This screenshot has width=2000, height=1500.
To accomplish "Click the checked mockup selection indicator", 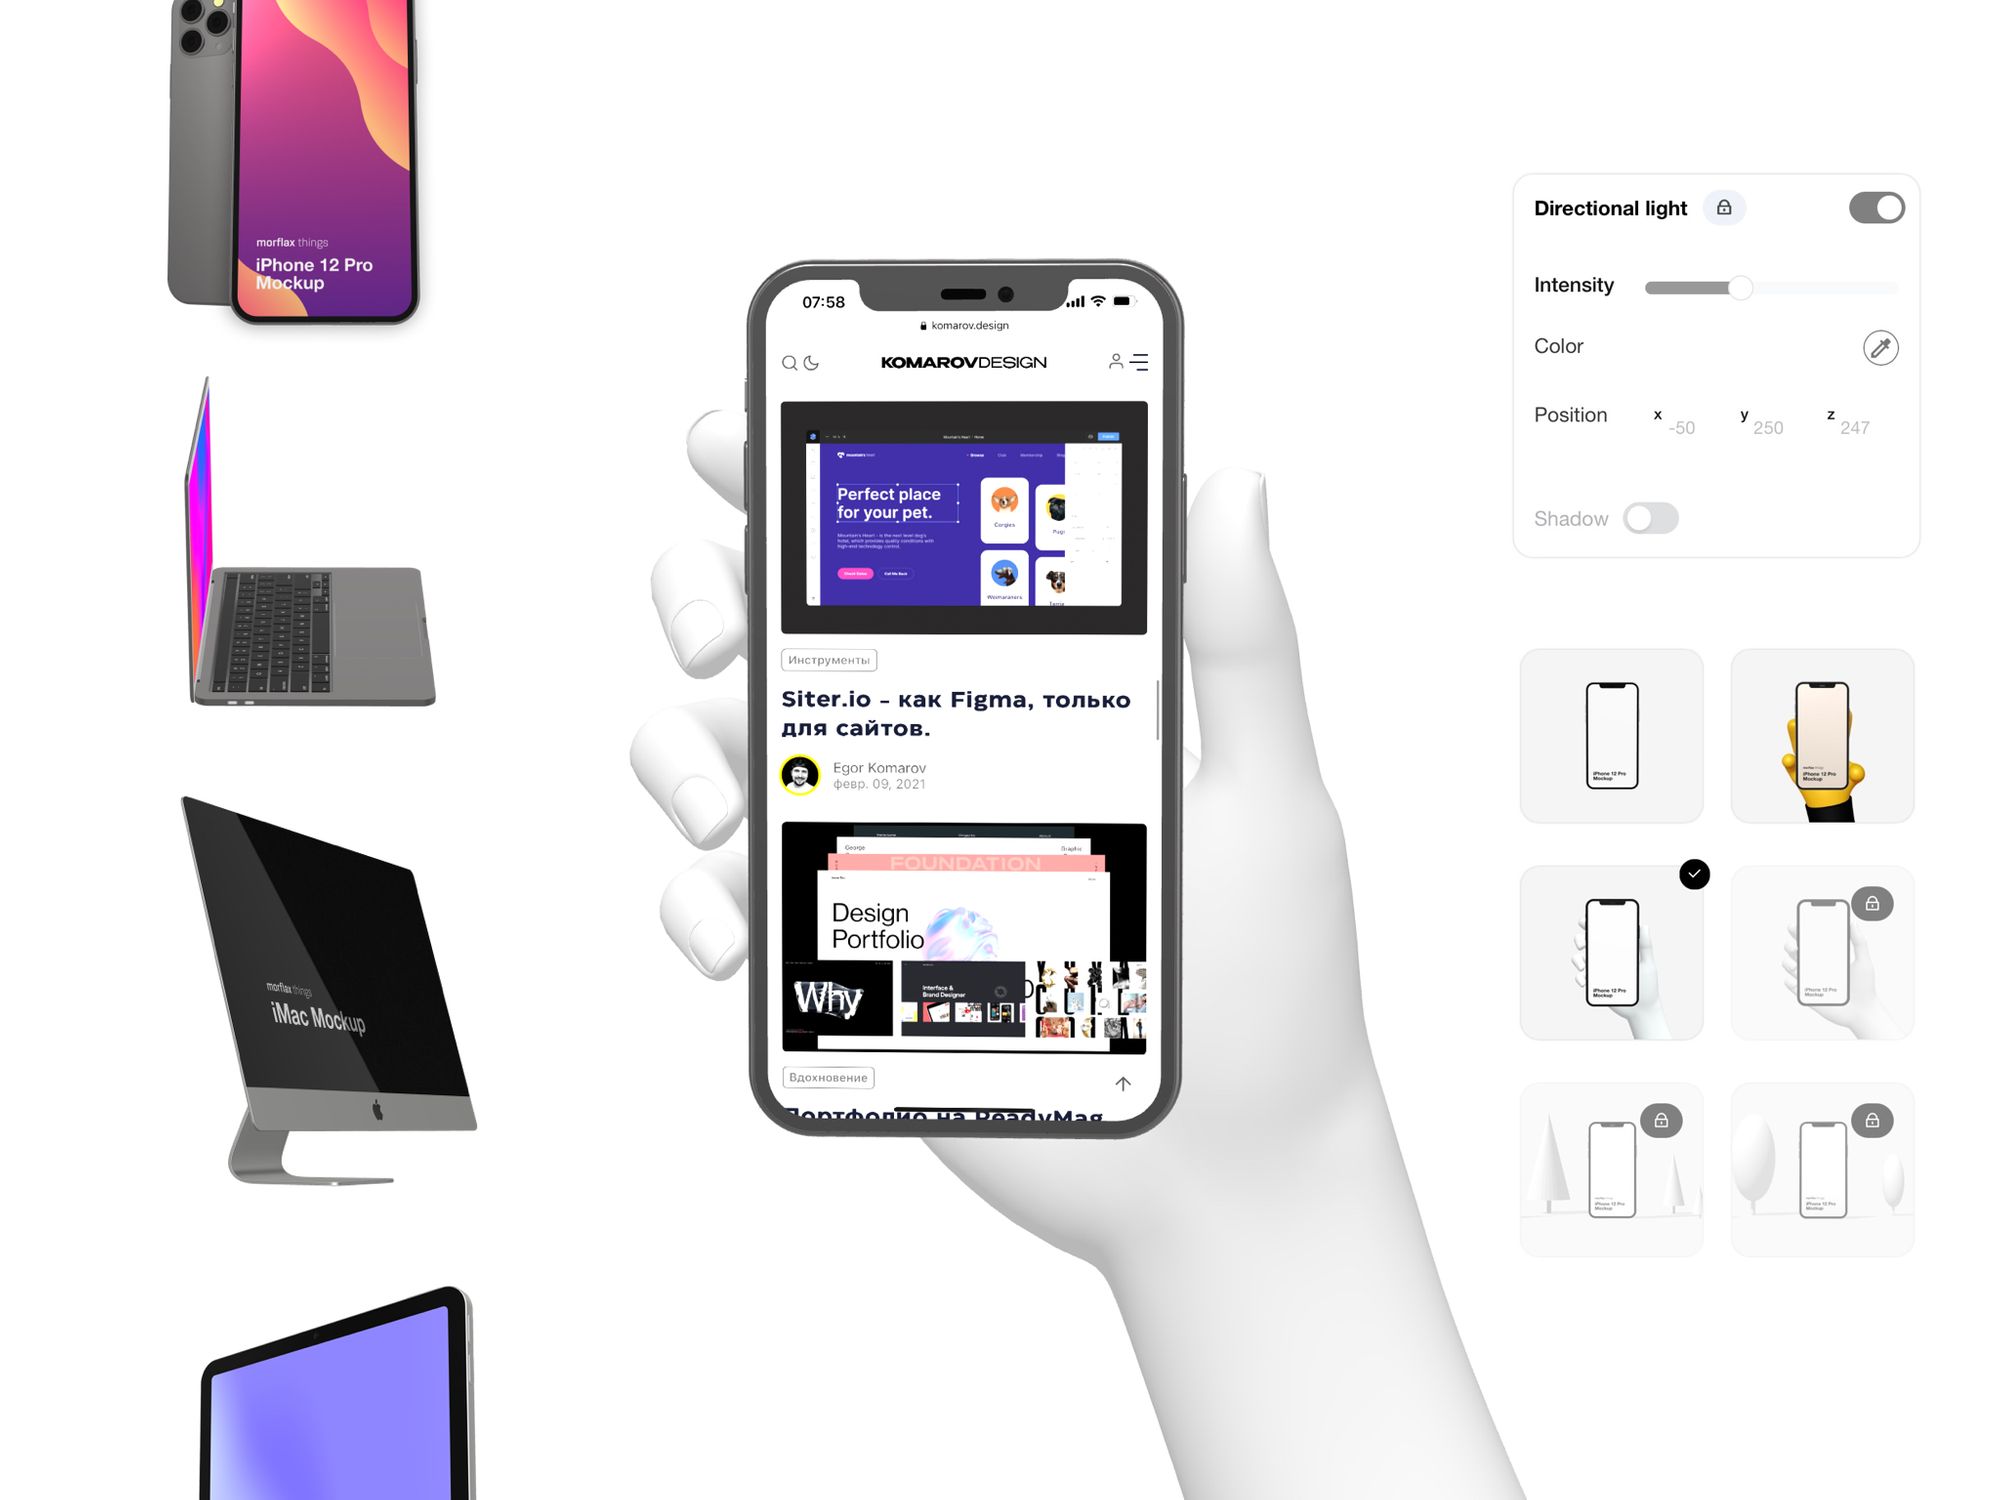I will (1694, 873).
